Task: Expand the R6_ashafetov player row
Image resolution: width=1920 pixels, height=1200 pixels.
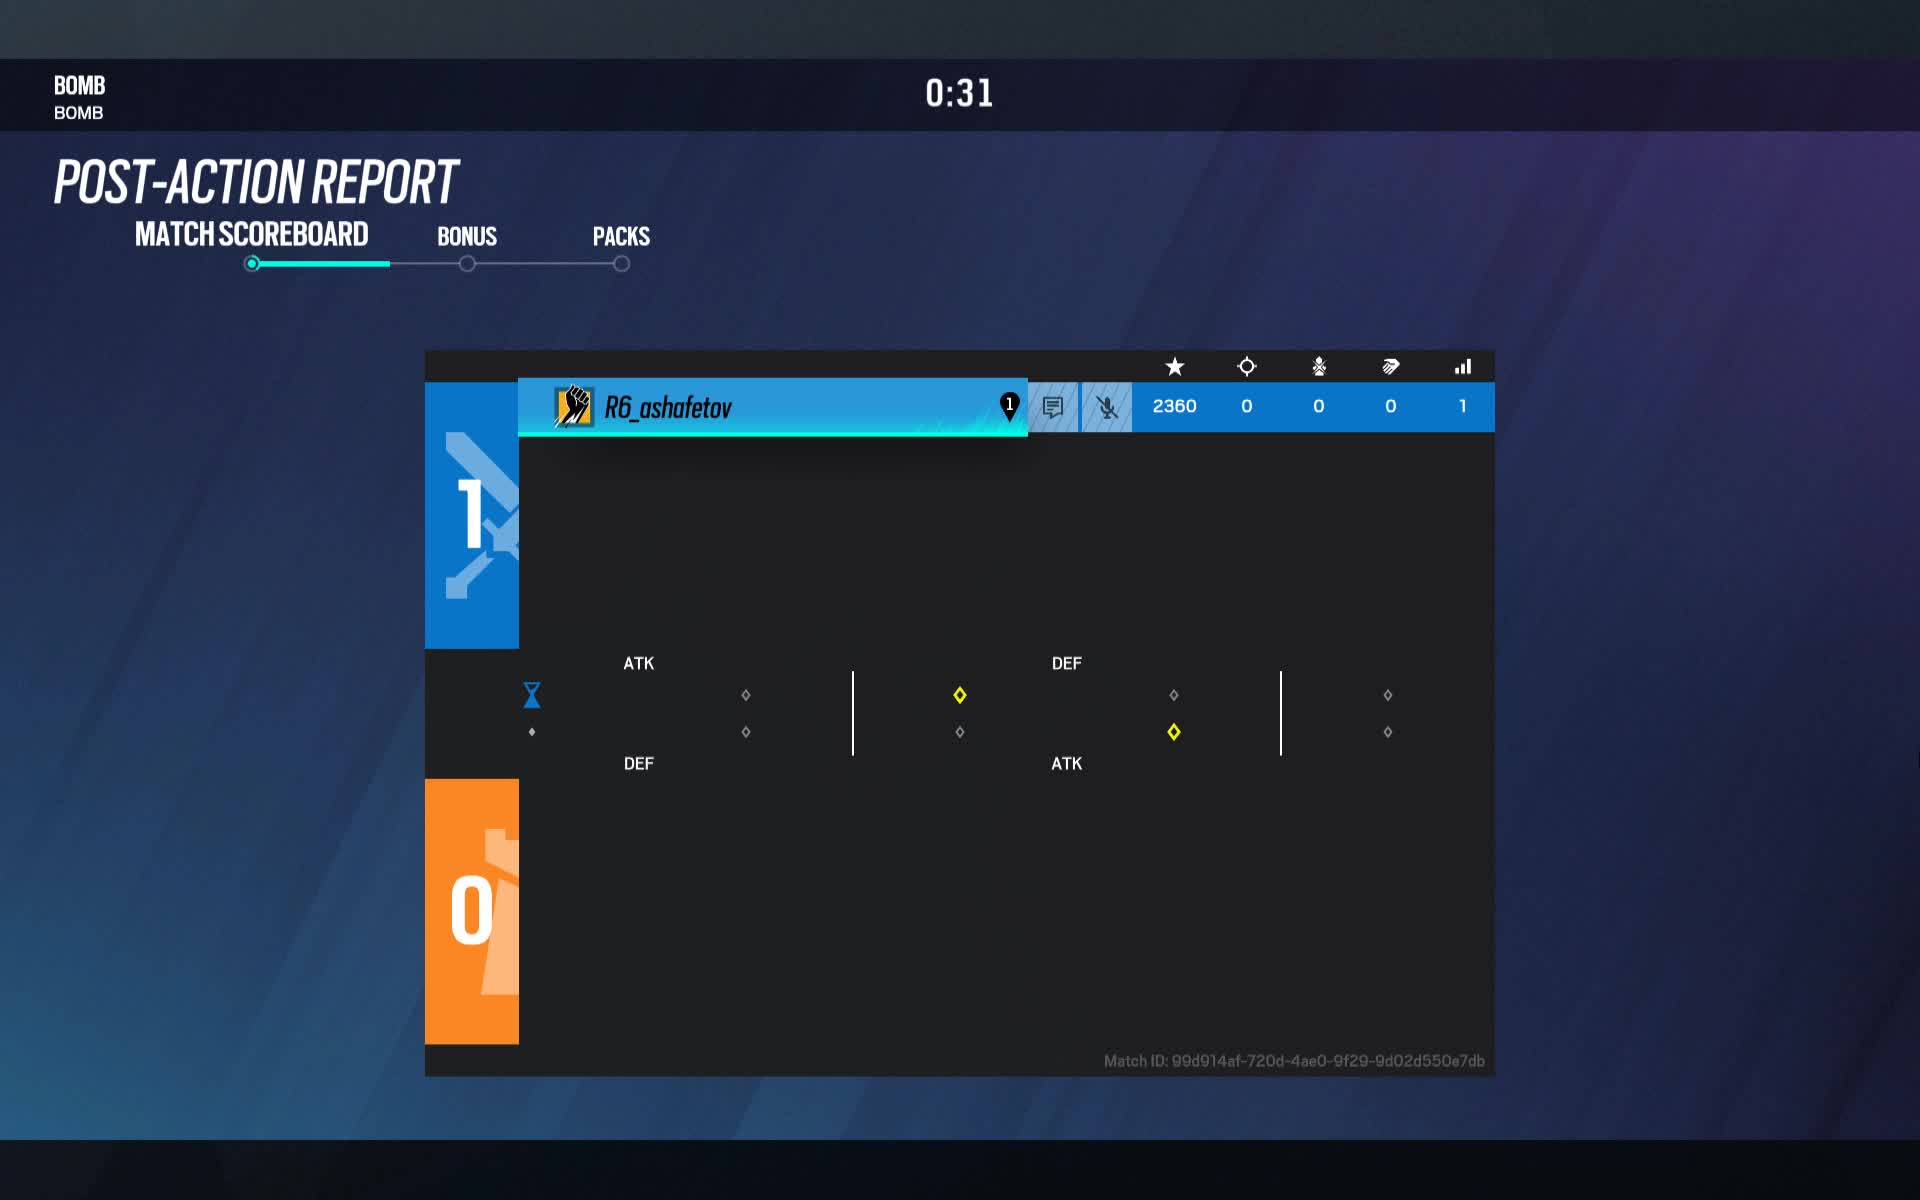Action: pos(769,405)
